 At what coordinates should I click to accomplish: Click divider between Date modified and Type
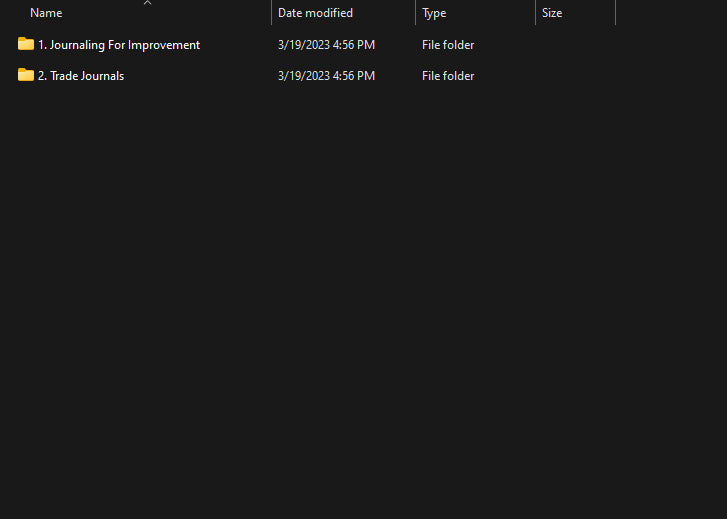[415, 13]
